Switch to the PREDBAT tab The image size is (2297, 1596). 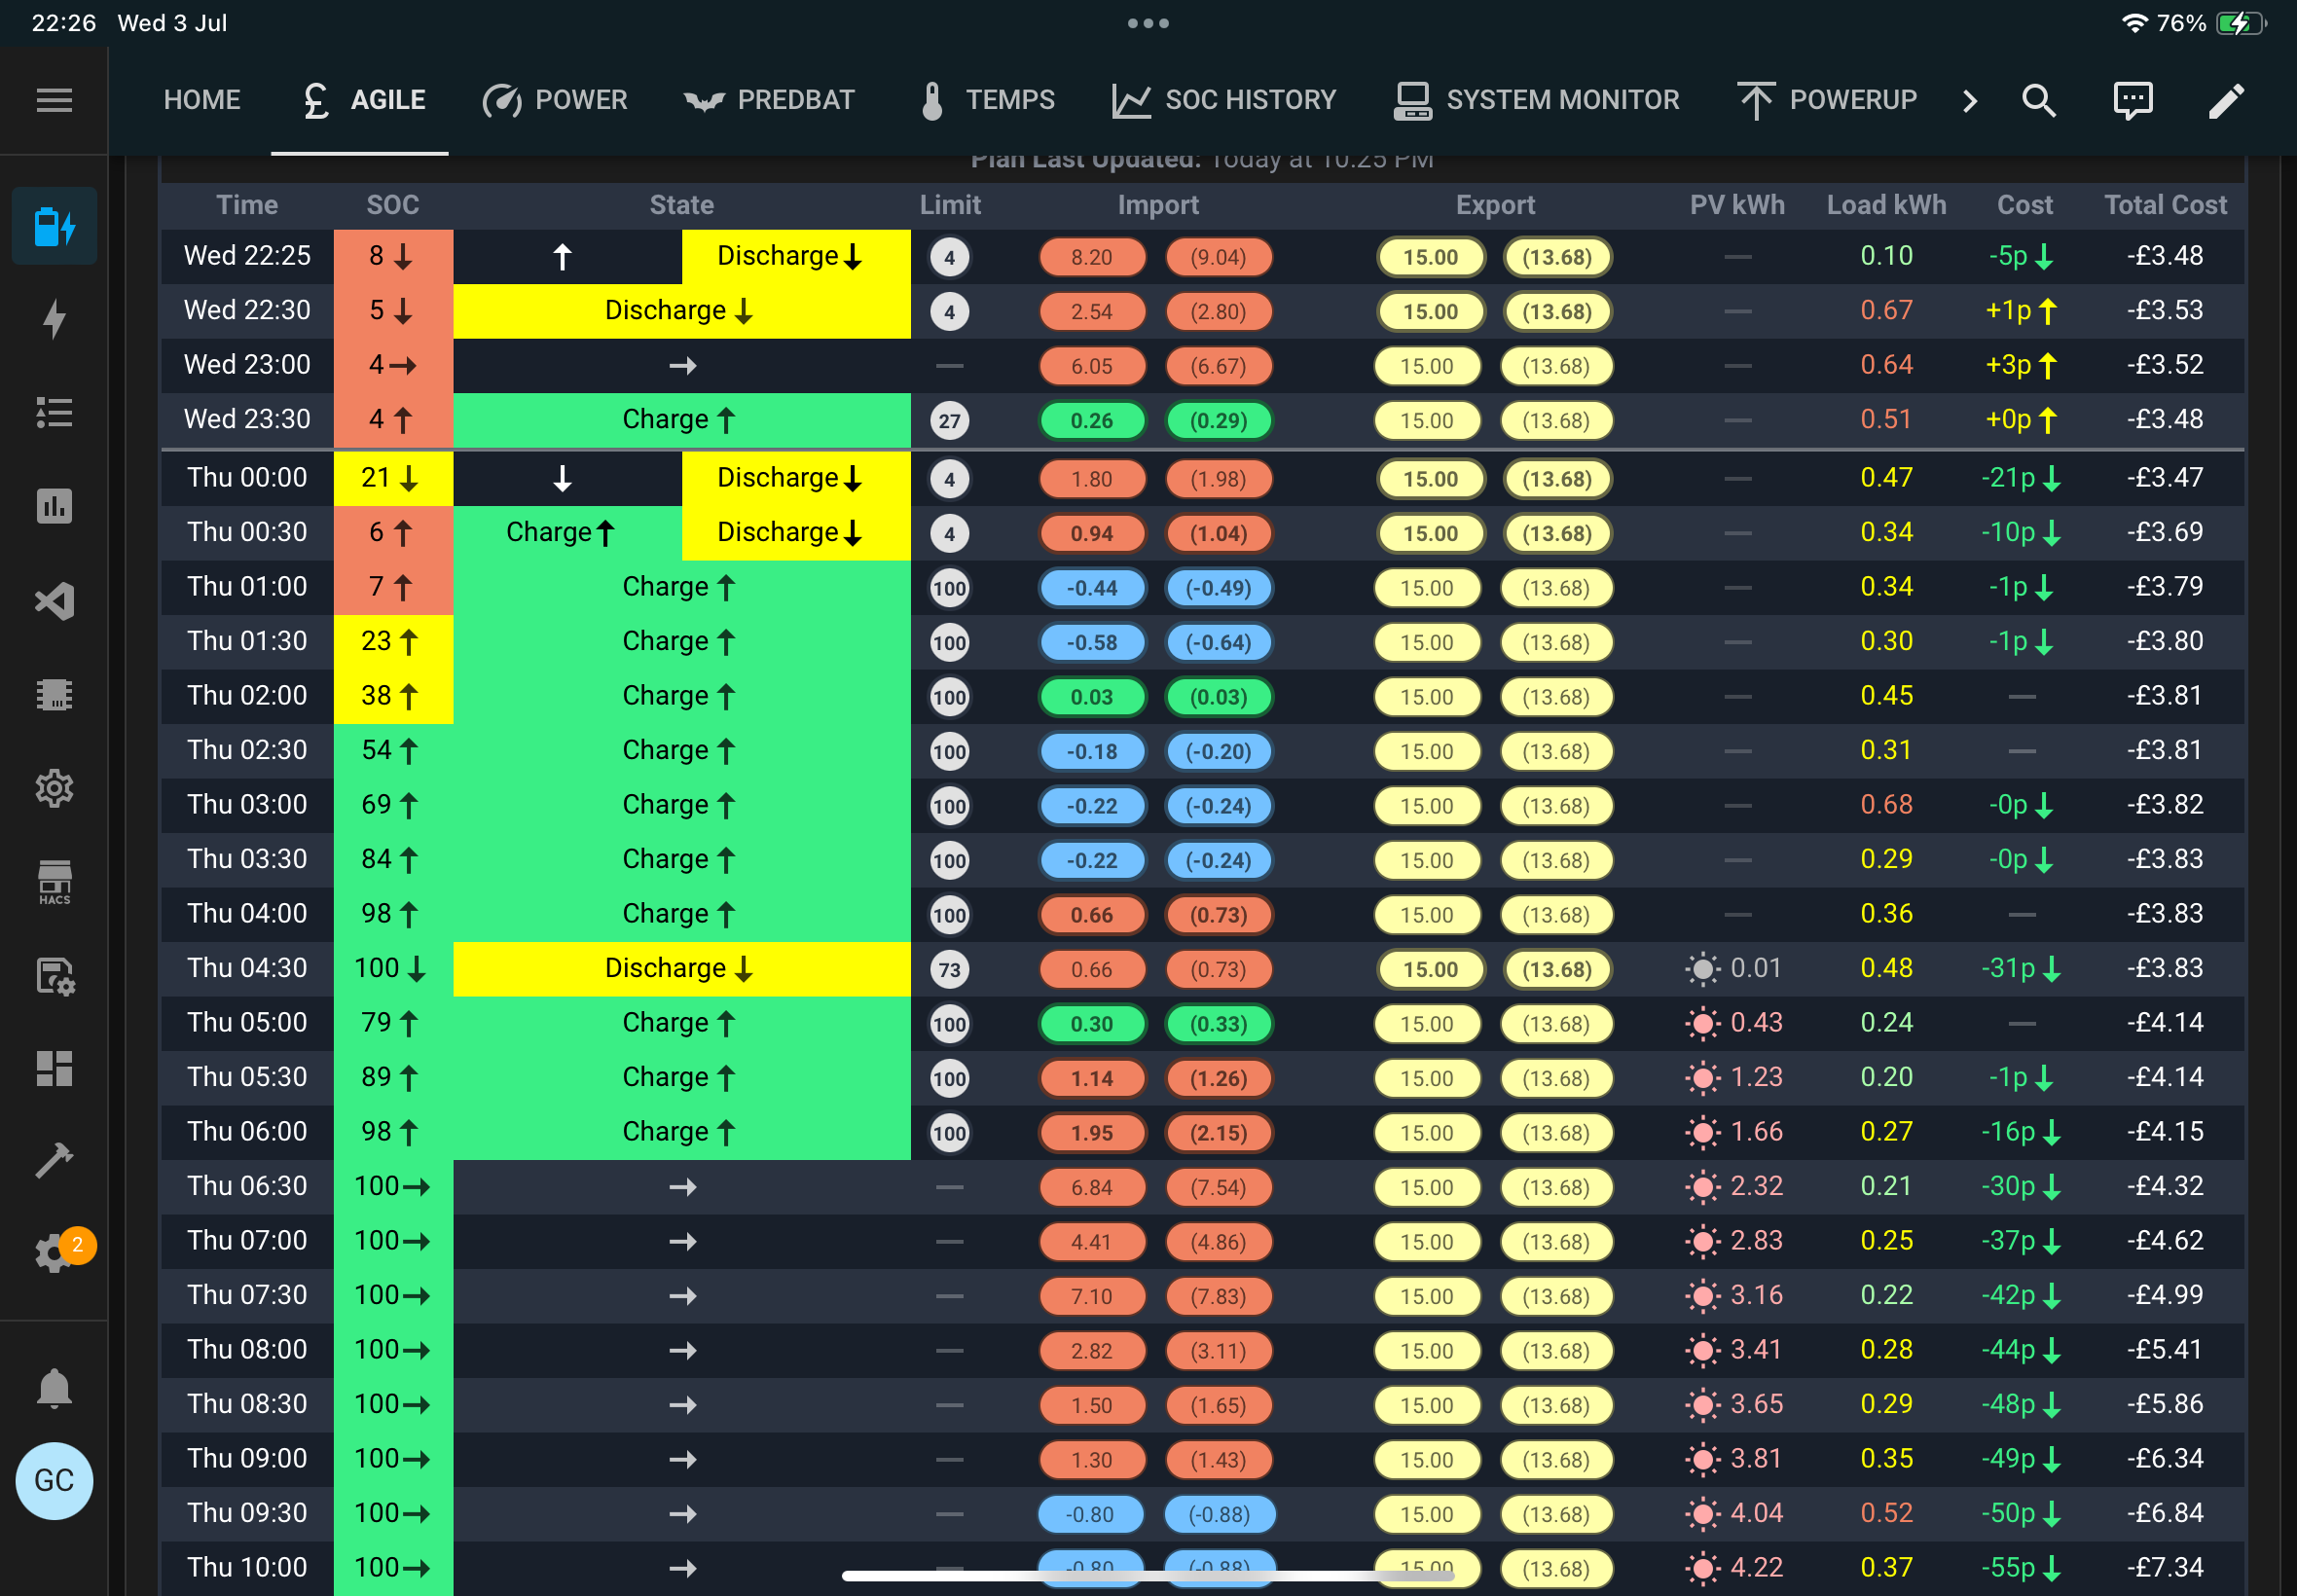768,100
